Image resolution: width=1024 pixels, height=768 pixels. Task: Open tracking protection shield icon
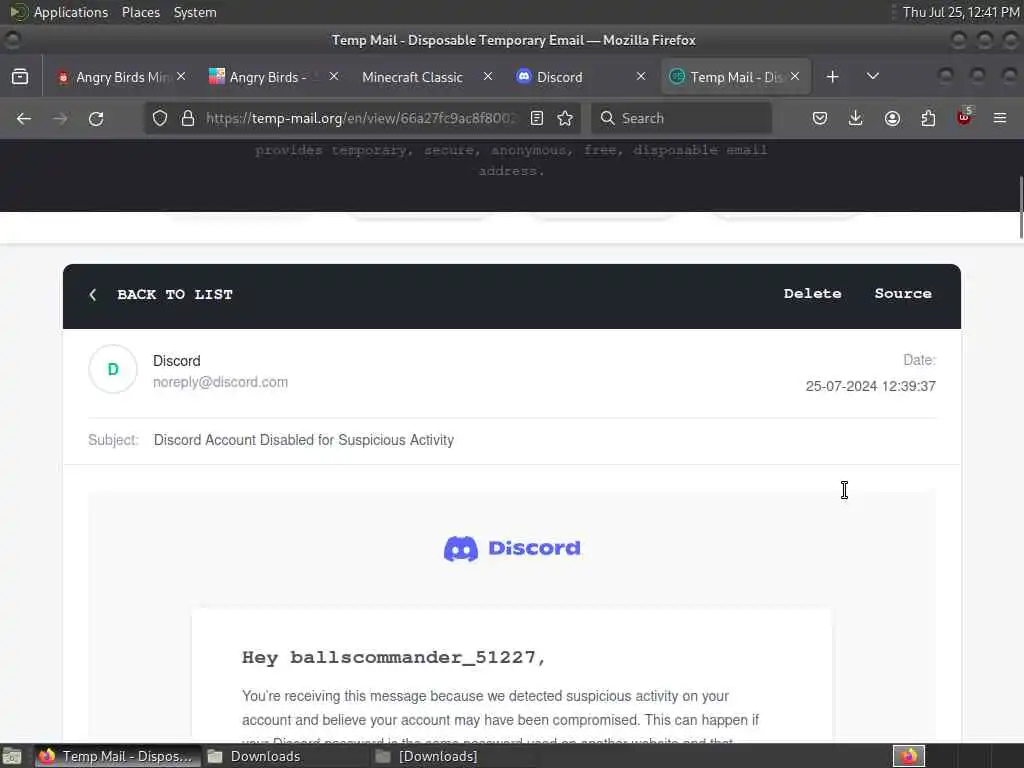click(x=160, y=118)
